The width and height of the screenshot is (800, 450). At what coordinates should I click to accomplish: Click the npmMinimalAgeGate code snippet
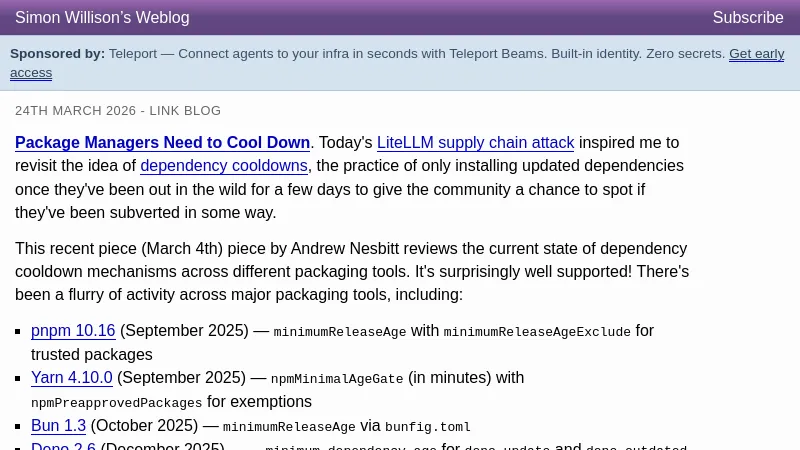click(x=337, y=379)
